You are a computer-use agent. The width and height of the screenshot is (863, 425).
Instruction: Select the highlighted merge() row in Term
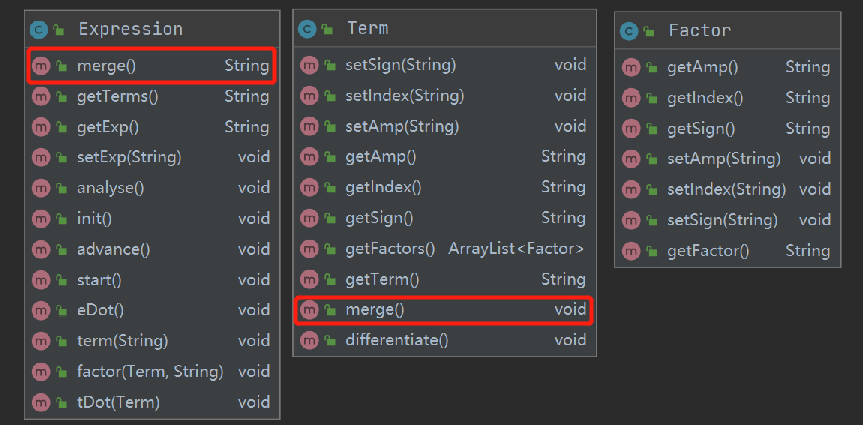pos(374,310)
